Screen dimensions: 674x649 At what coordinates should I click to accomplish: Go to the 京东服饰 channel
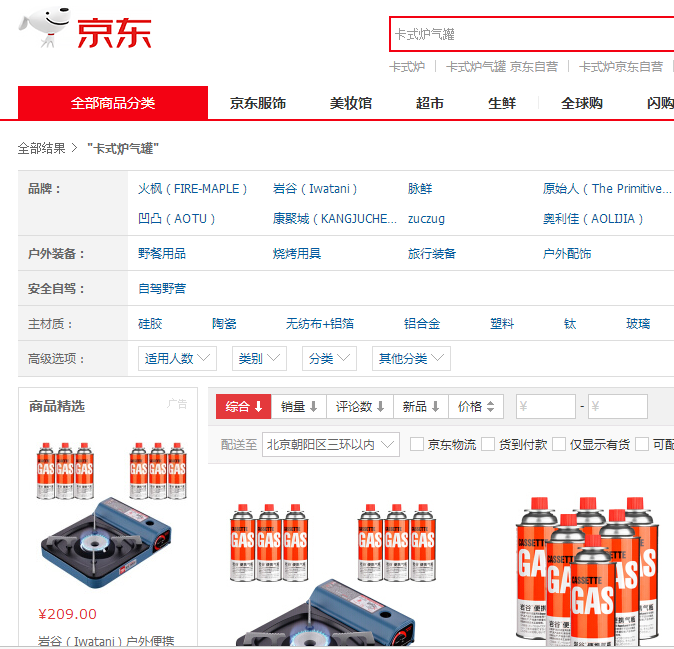(x=257, y=103)
